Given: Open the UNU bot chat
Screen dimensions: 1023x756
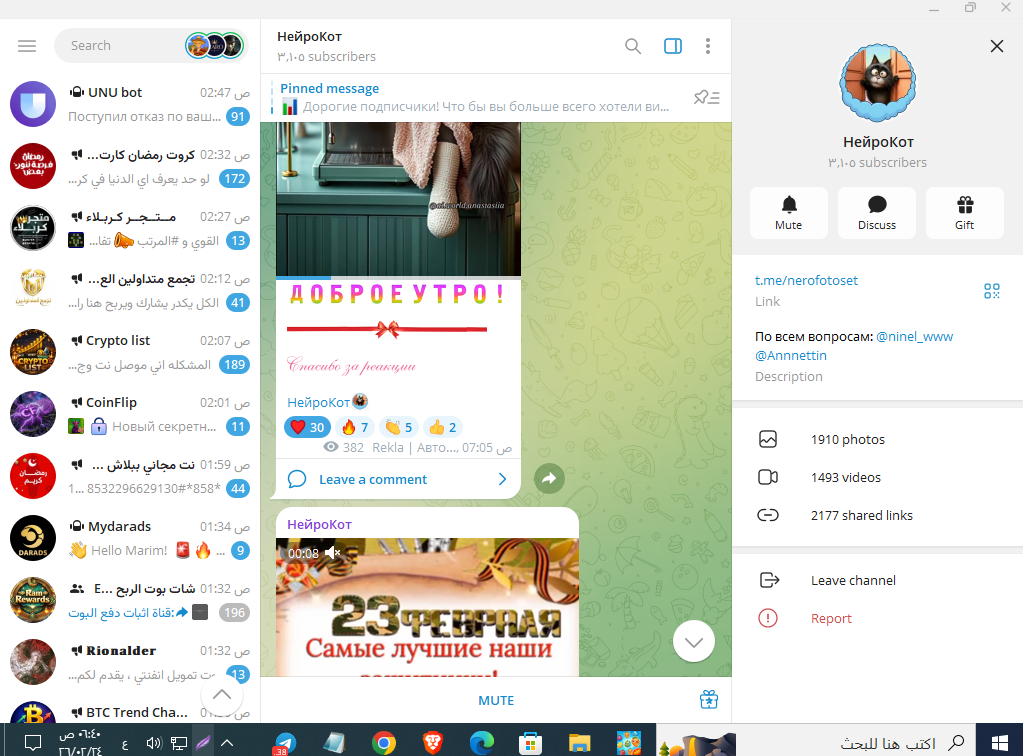Looking at the screenshot, I should [x=130, y=104].
